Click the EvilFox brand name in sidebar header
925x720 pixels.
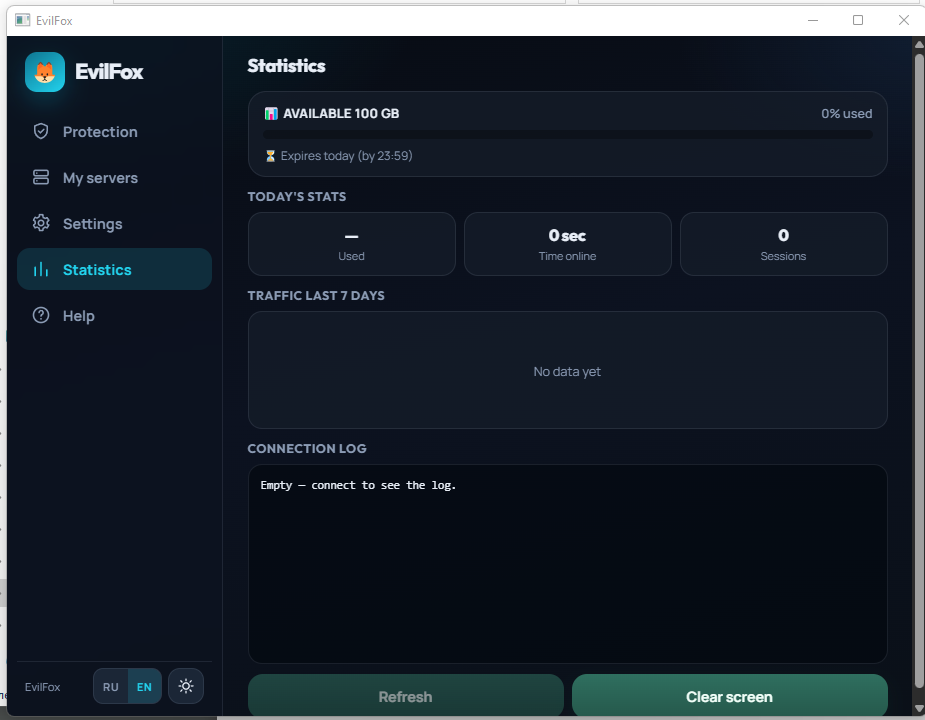click(x=109, y=72)
